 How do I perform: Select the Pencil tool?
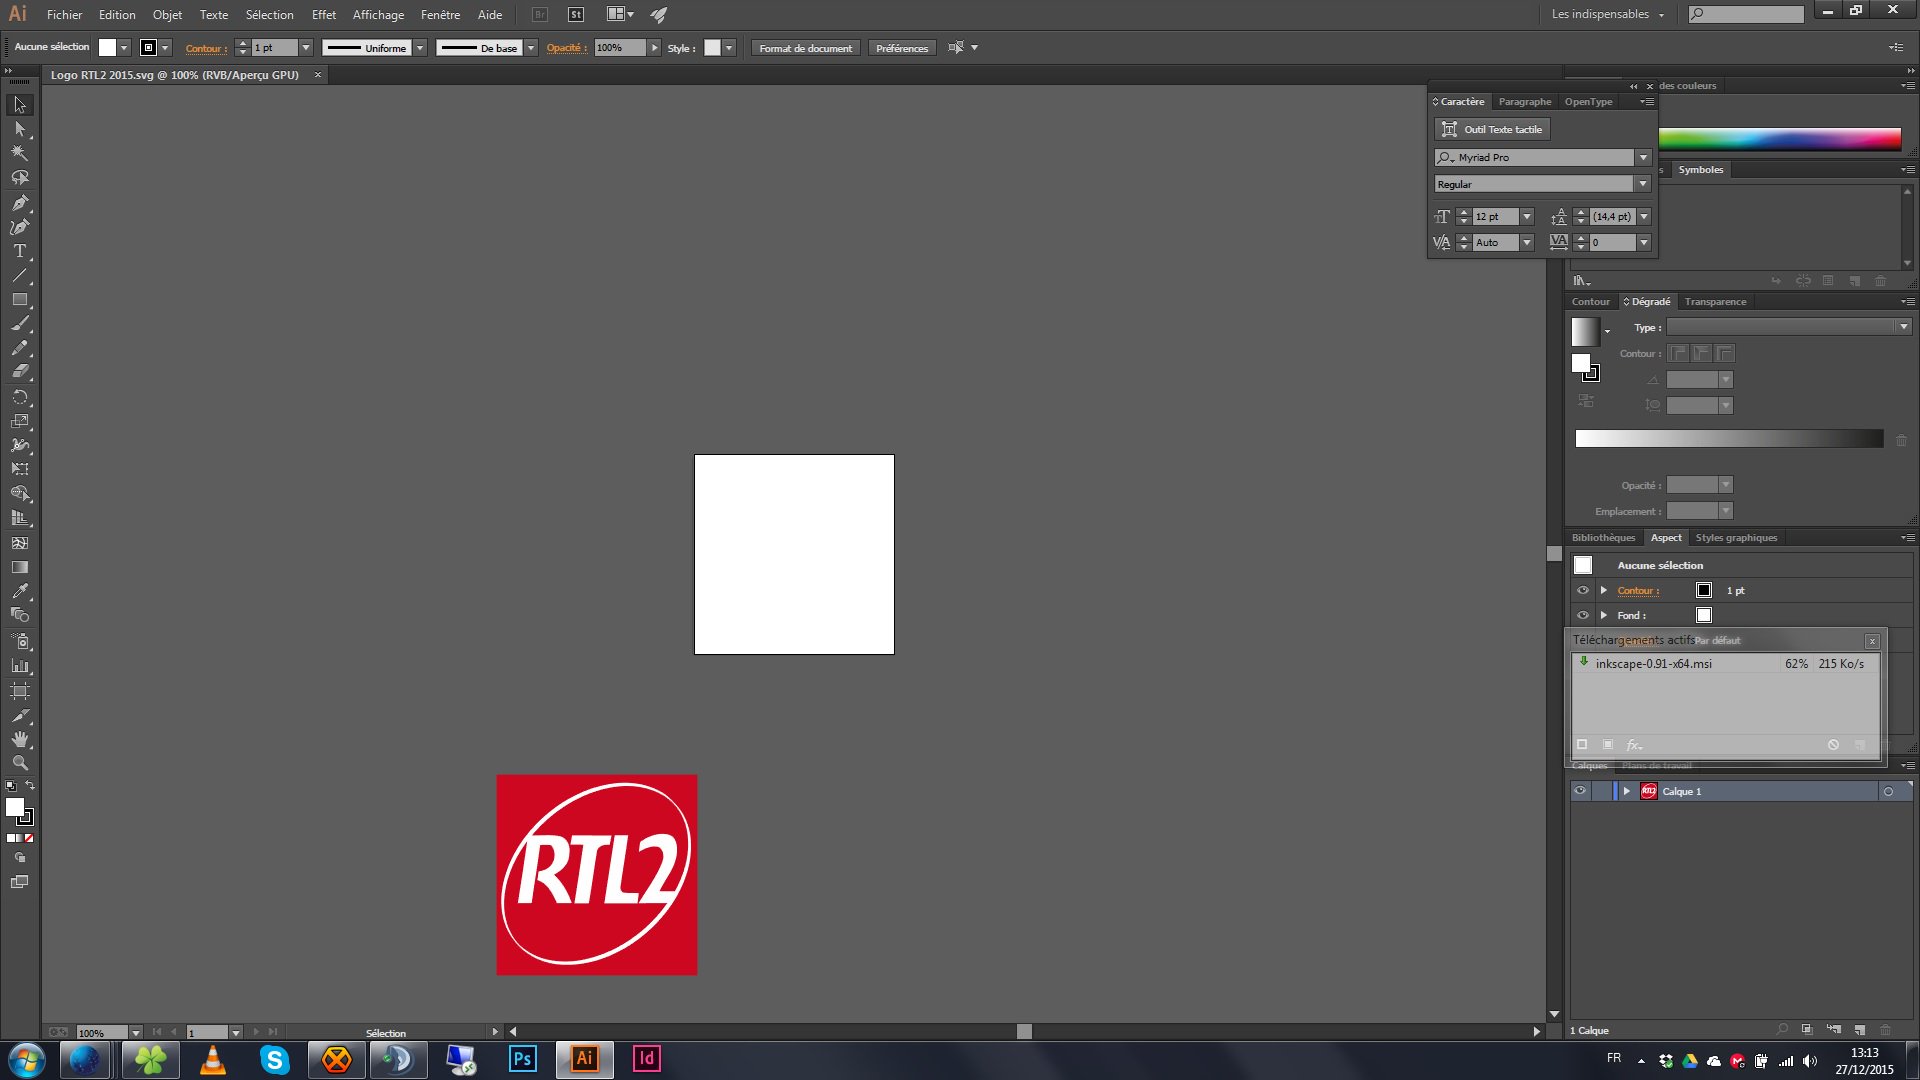[x=19, y=348]
